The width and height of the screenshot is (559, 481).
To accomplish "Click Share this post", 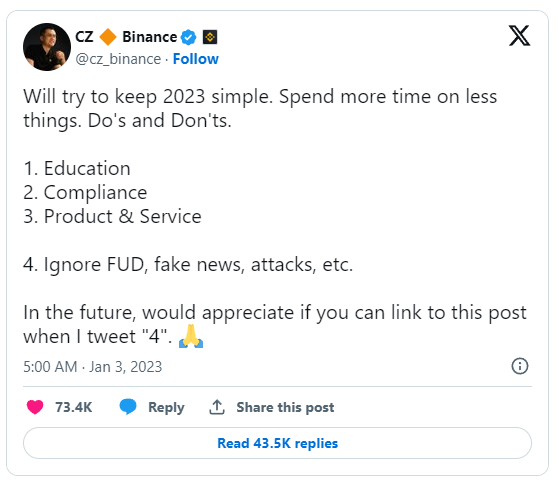I will [285, 407].
